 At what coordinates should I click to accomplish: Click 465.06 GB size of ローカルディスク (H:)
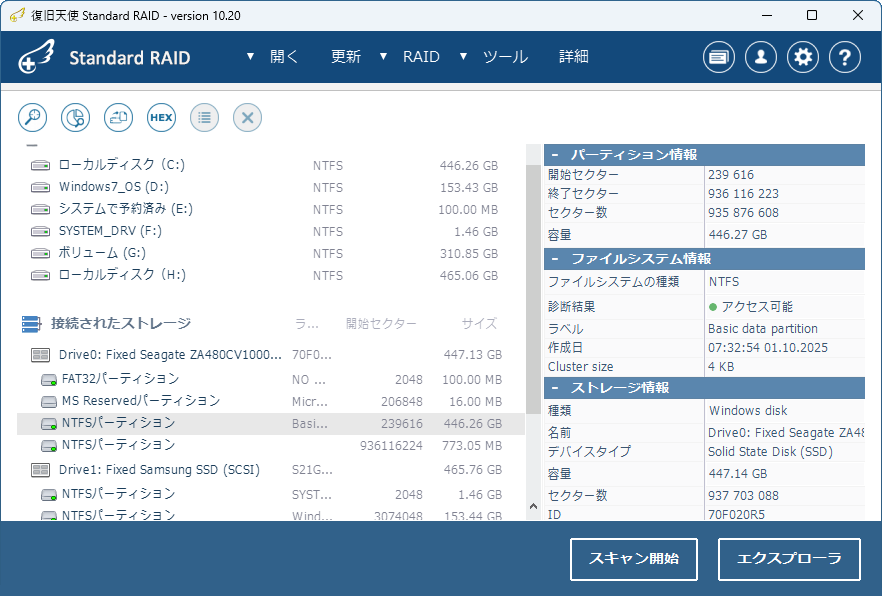469,275
